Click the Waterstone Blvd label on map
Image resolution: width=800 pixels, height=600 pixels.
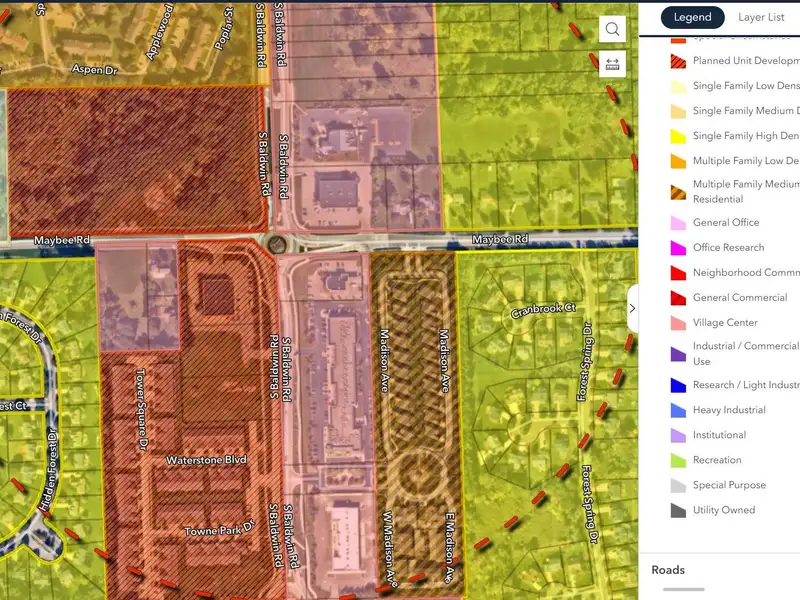pyautogui.click(x=206, y=460)
